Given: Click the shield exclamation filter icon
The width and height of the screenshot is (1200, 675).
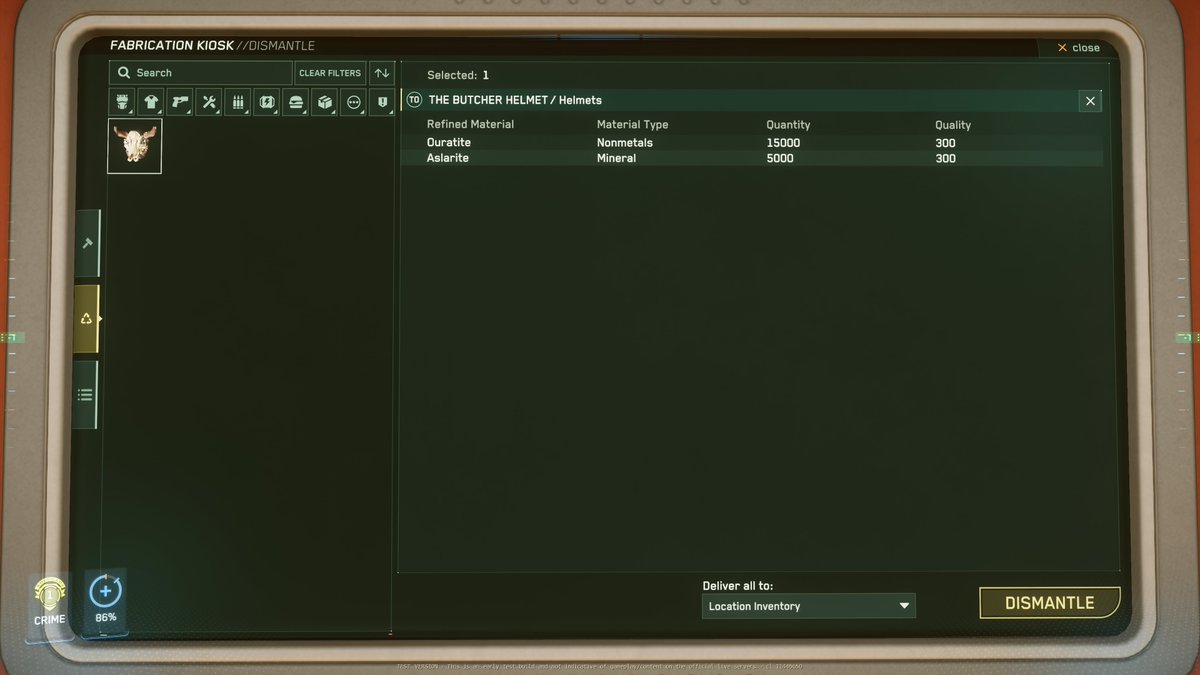Looking at the screenshot, I should 381,101.
